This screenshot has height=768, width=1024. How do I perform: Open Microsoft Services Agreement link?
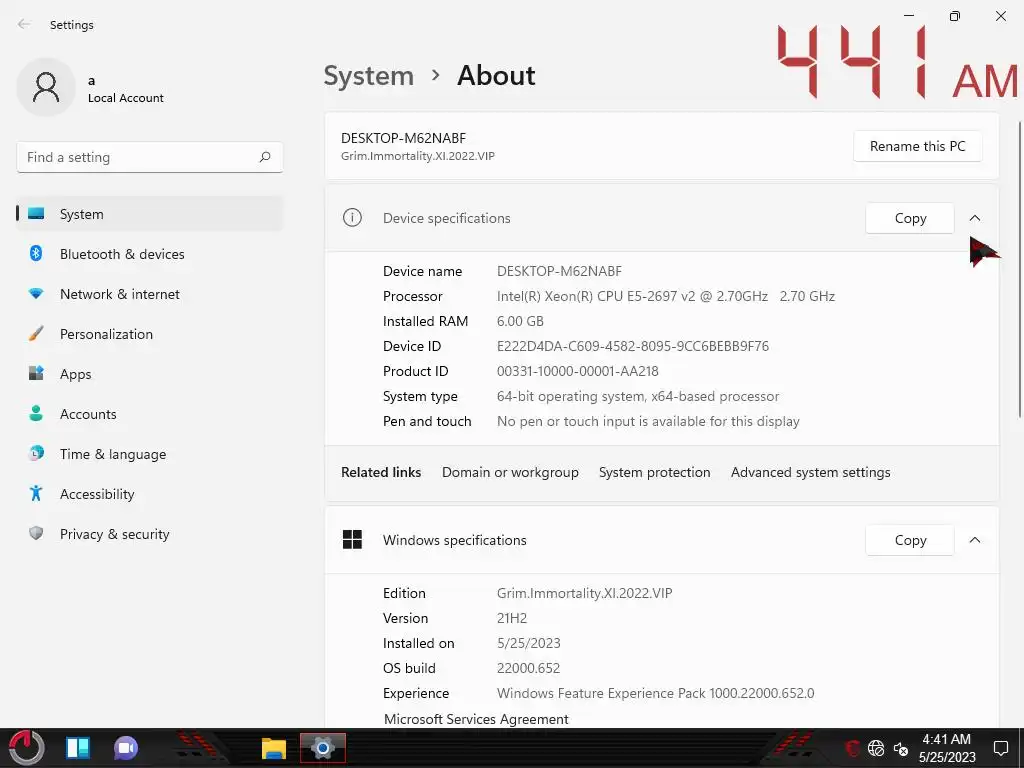pyautogui.click(x=476, y=719)
